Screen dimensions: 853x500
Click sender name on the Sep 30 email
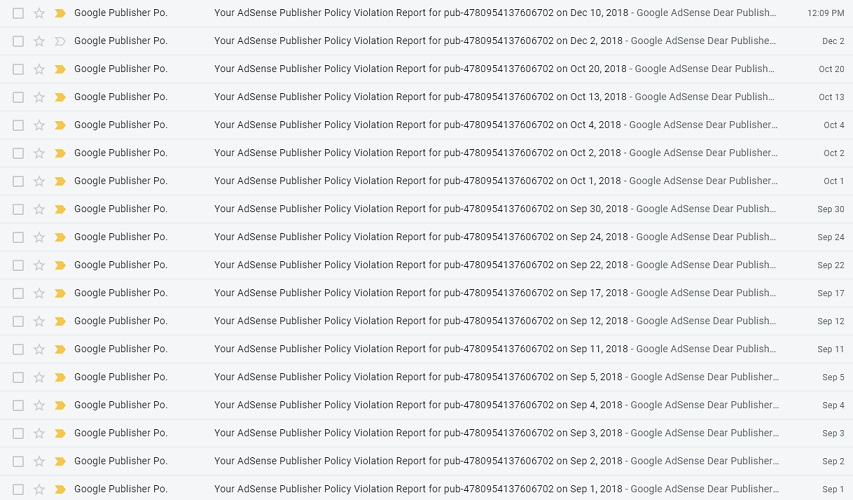point(121,209)
